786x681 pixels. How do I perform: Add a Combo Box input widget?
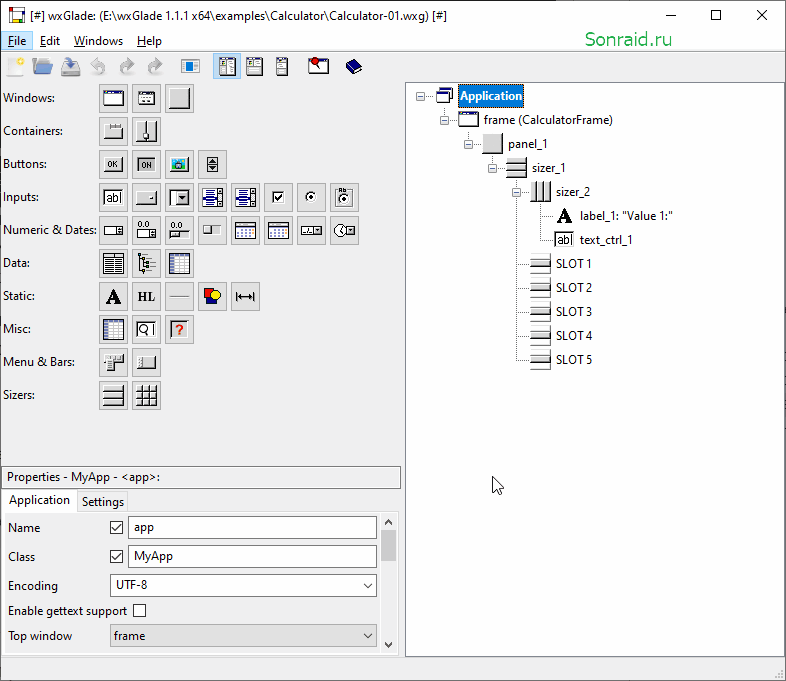179,197
